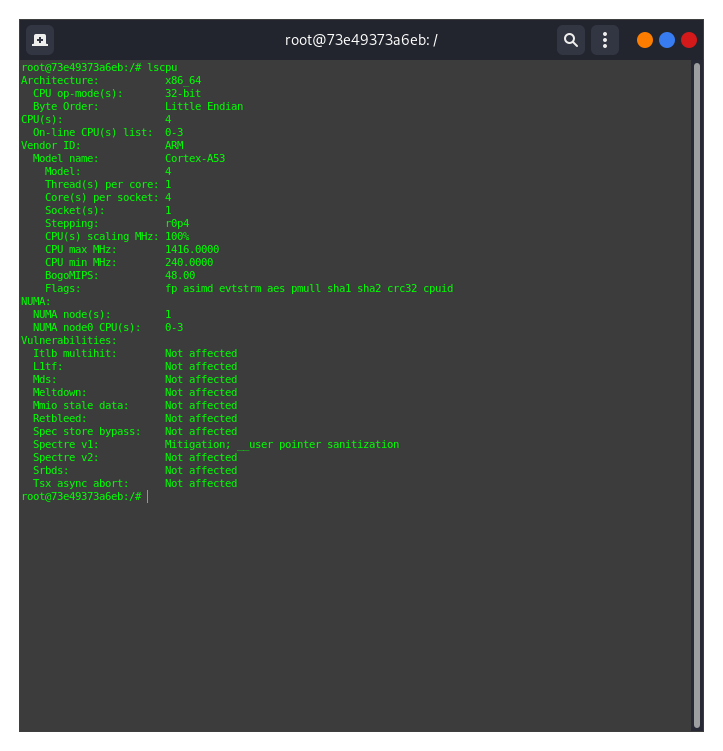Click the Vendor ID value ARM

coord(174,145)
